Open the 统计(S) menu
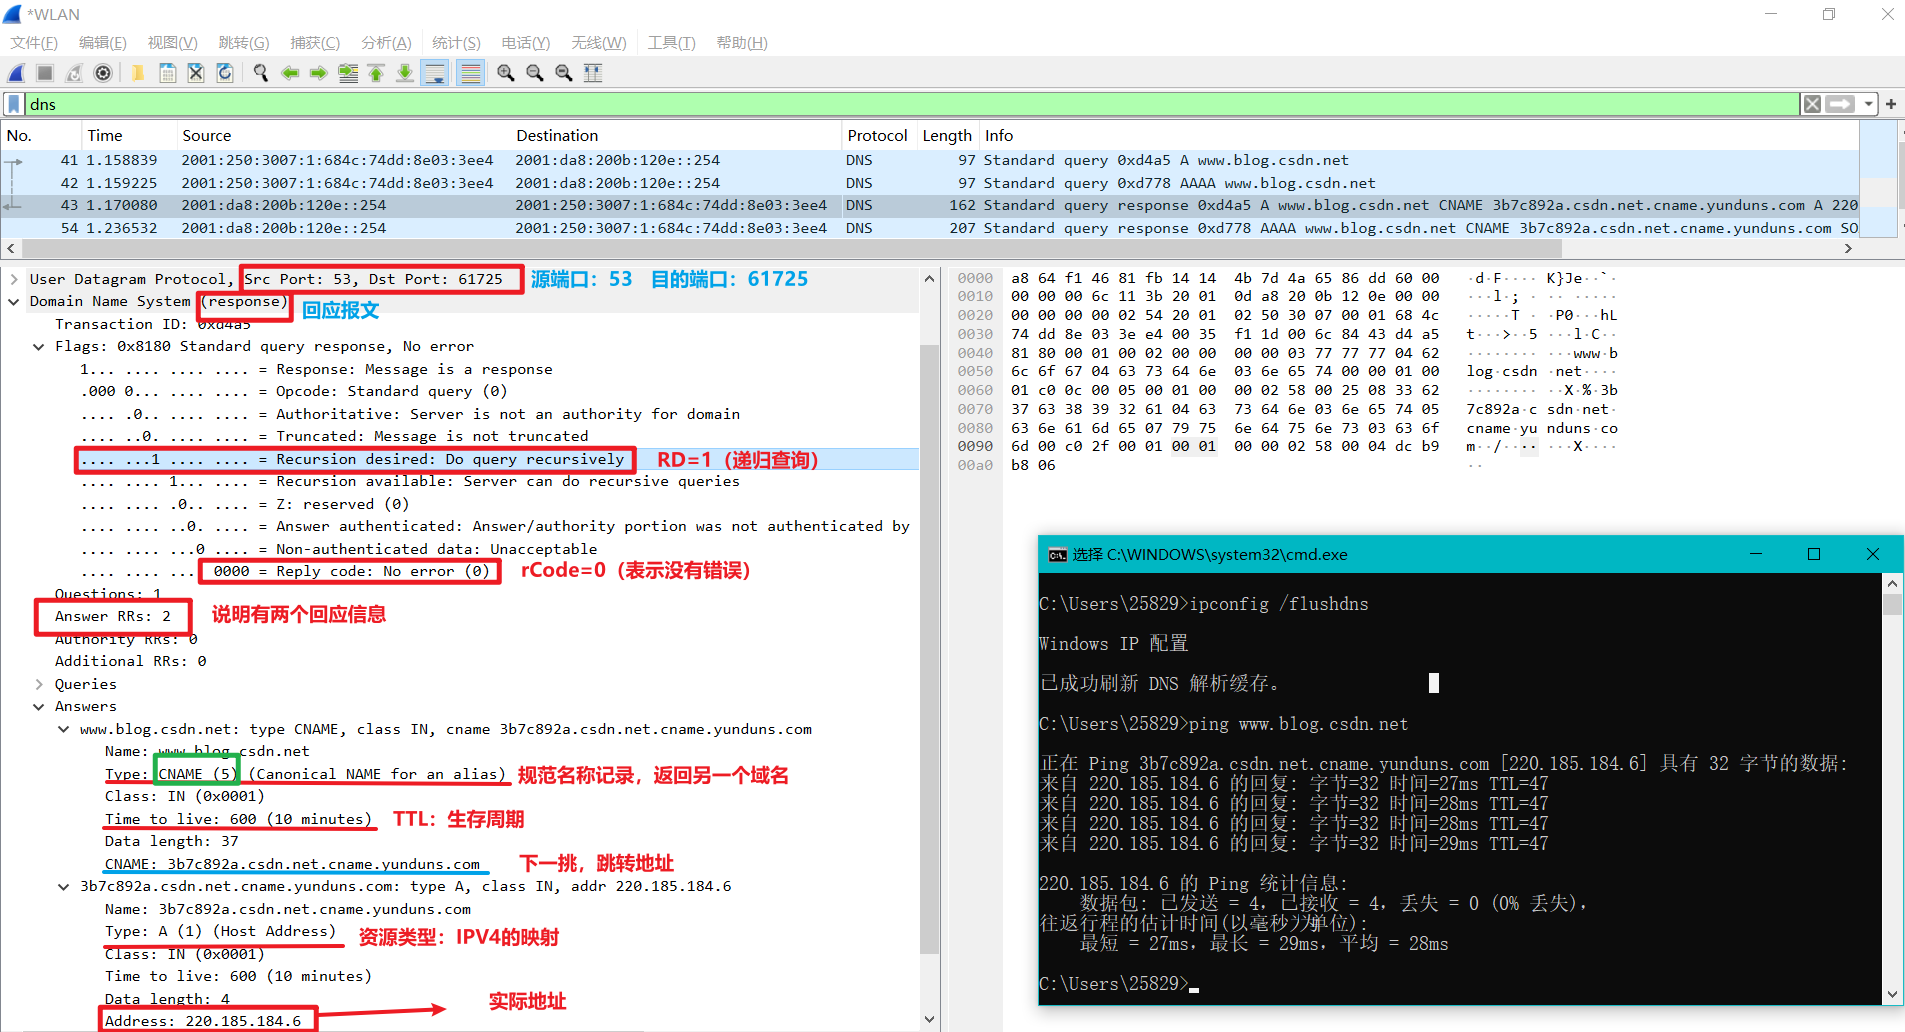This screenshot has height=1032, width=1905. 456,43
